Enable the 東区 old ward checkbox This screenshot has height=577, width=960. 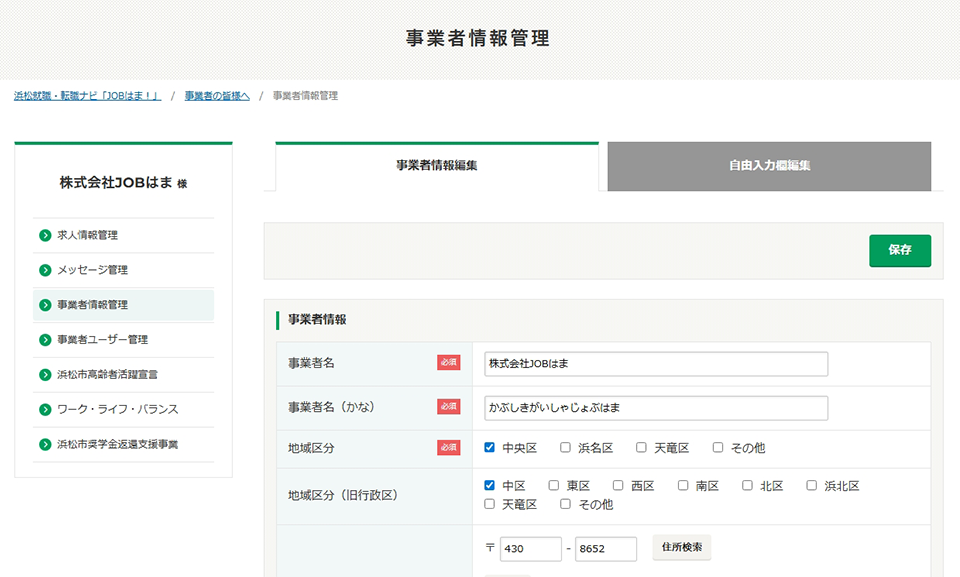pyautogui.click(x=554, y=486)
